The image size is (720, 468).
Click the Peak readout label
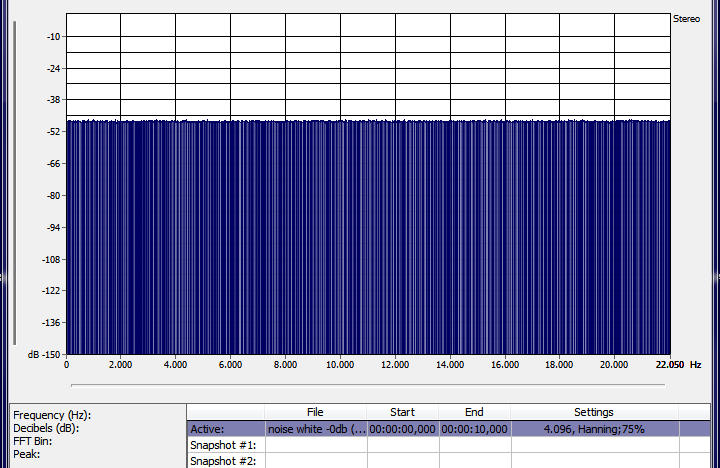click(x=26, y=454)
